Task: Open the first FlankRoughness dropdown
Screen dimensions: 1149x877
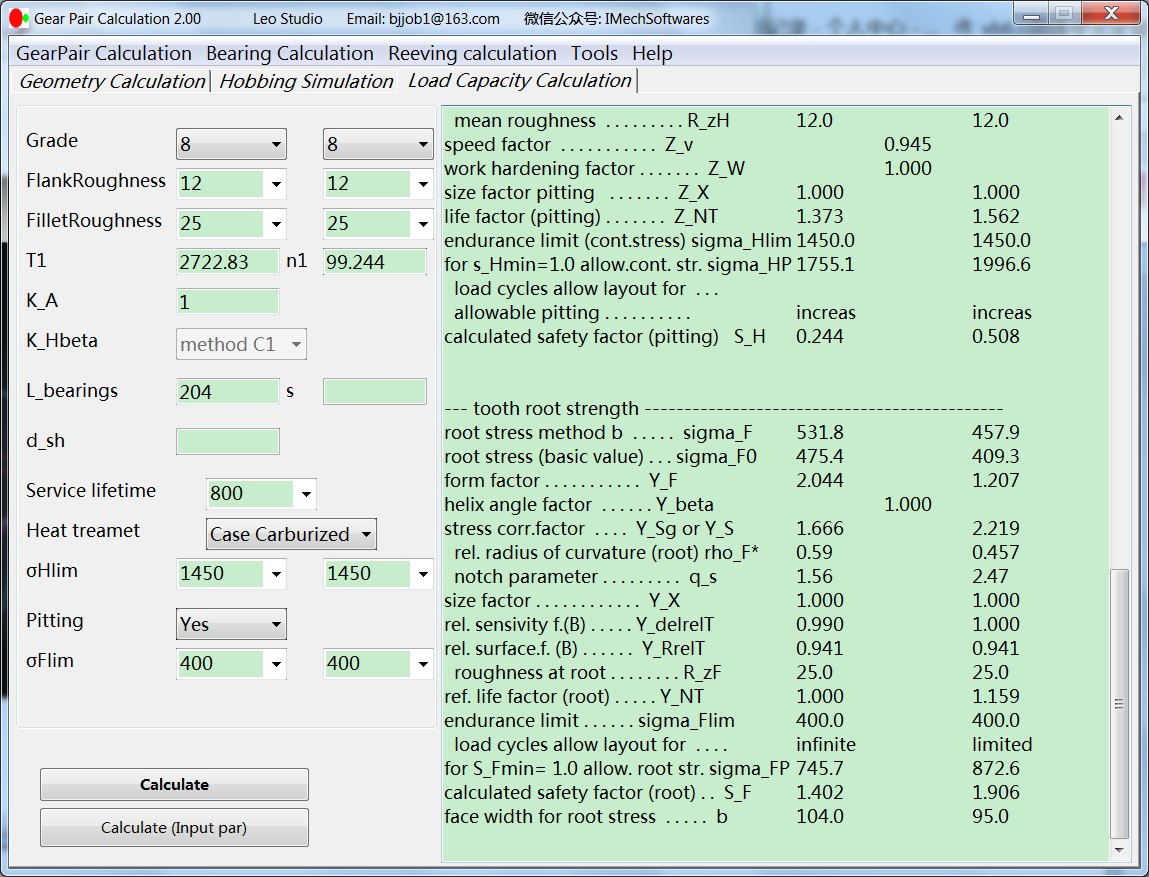Action: click(x=276, y=184)
